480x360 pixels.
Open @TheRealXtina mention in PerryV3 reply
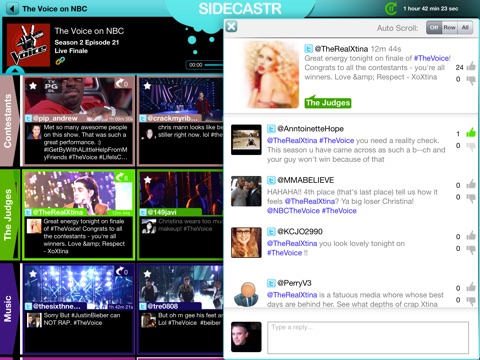coord(292,295)
